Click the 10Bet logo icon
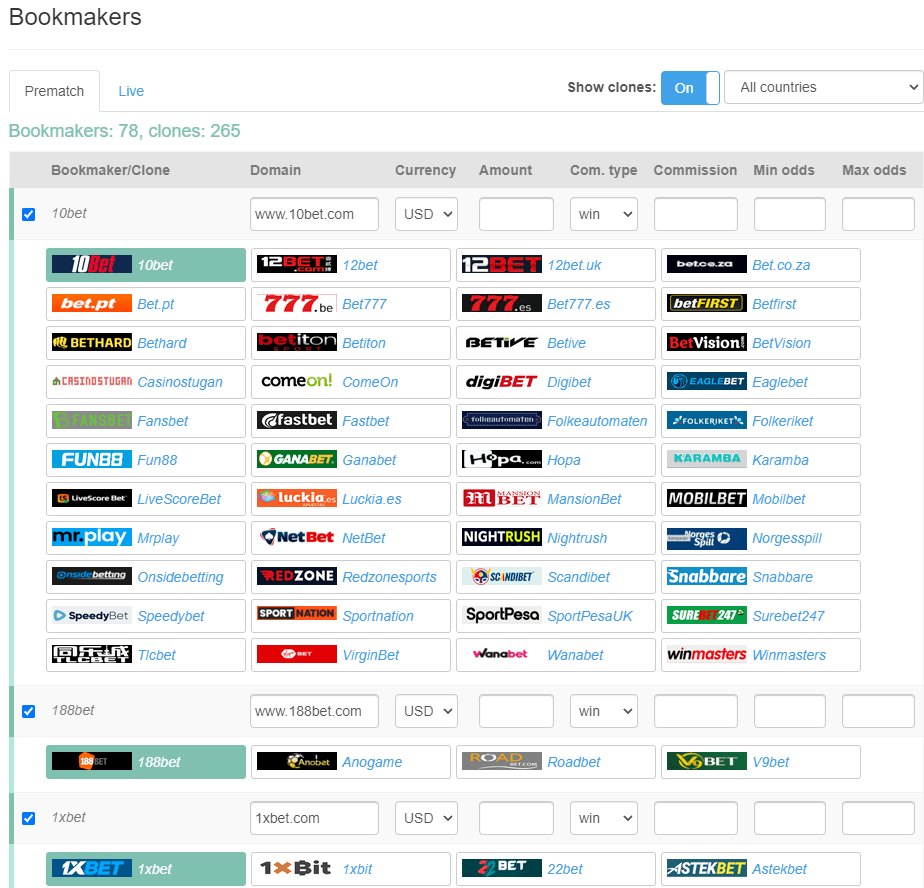 tap(91, 265)
